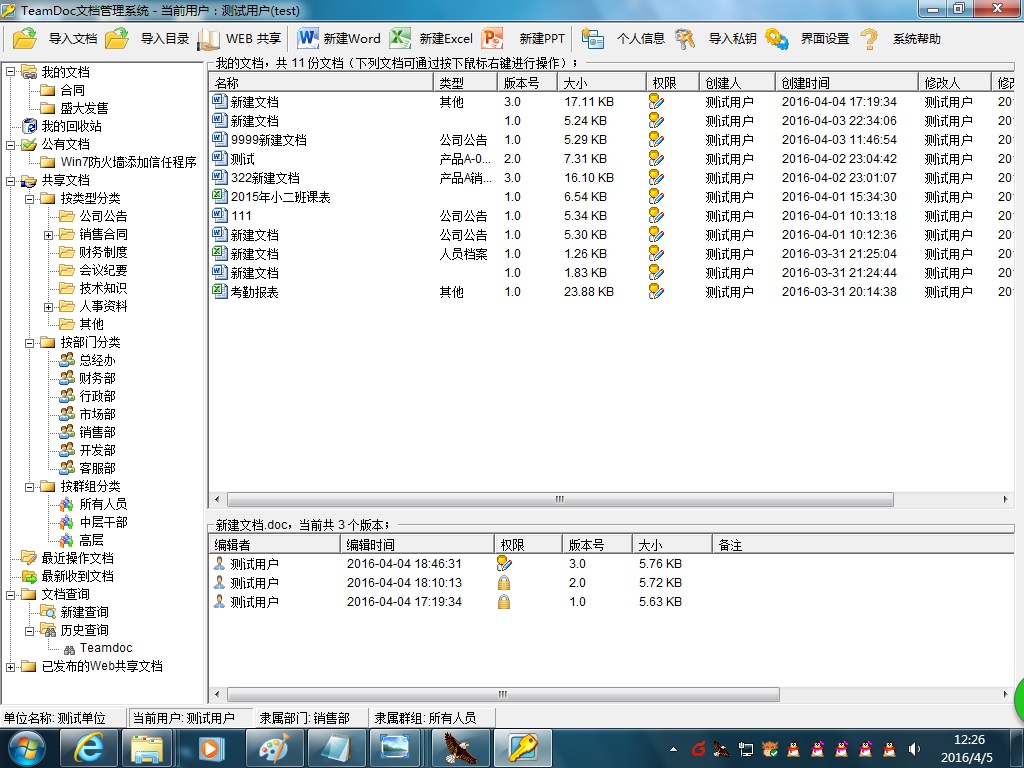Viewport: 1024px width, 768px height.
Task: Show hidden tray icons arrow
Action: pos(673,749)
